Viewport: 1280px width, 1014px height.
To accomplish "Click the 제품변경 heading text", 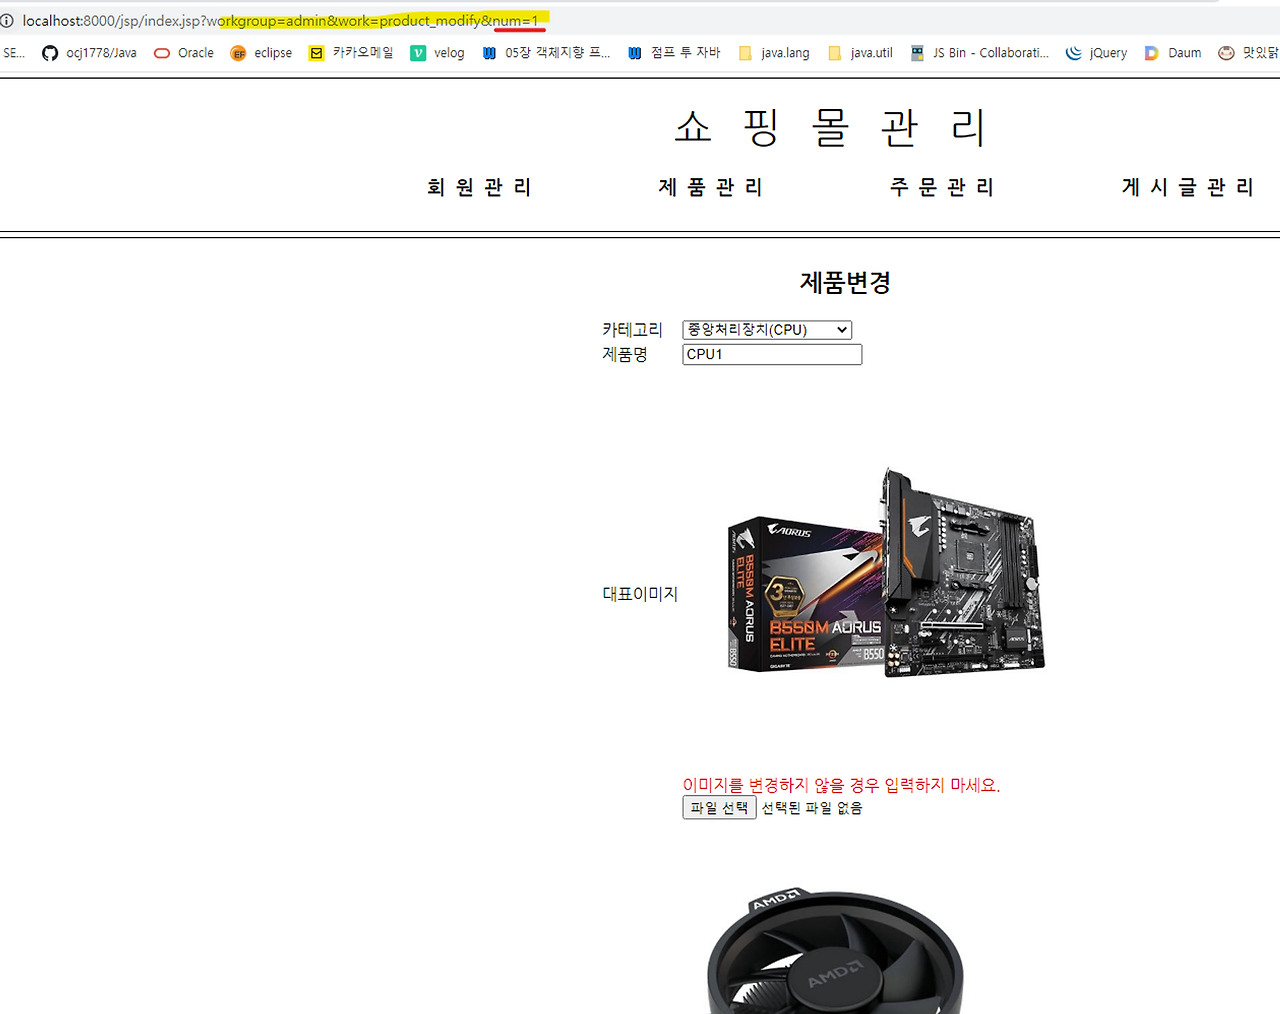I will click(845, 283).
